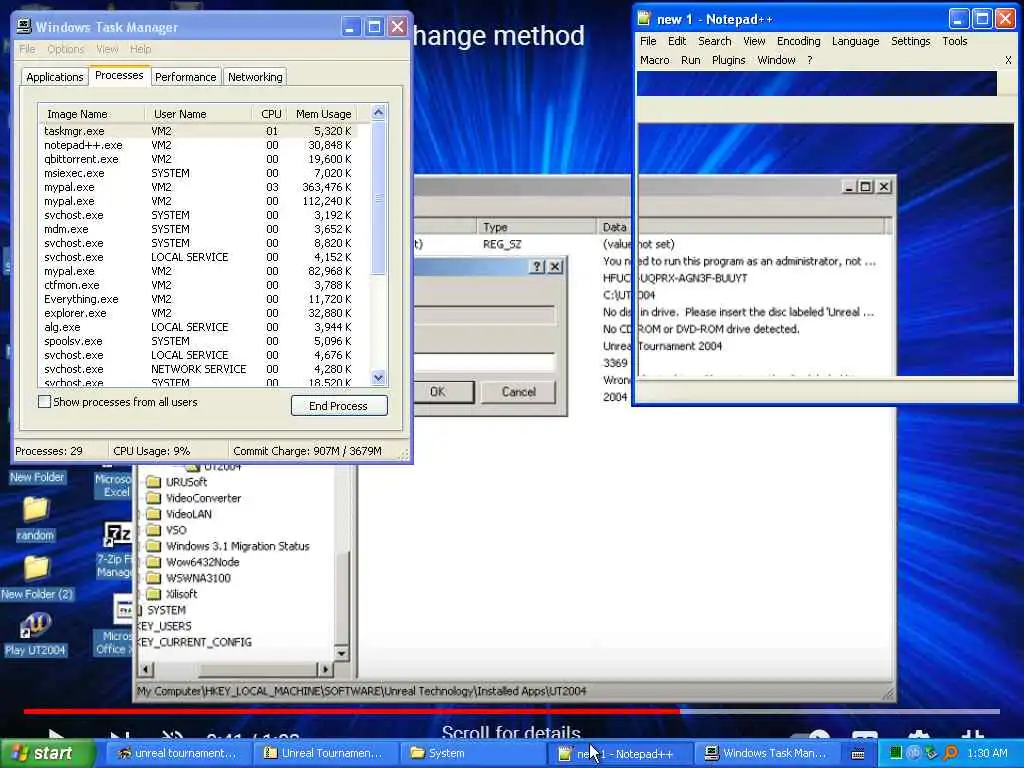
Task: Select Windows 3.1 Migration Status key
Action: coord(237,546)
